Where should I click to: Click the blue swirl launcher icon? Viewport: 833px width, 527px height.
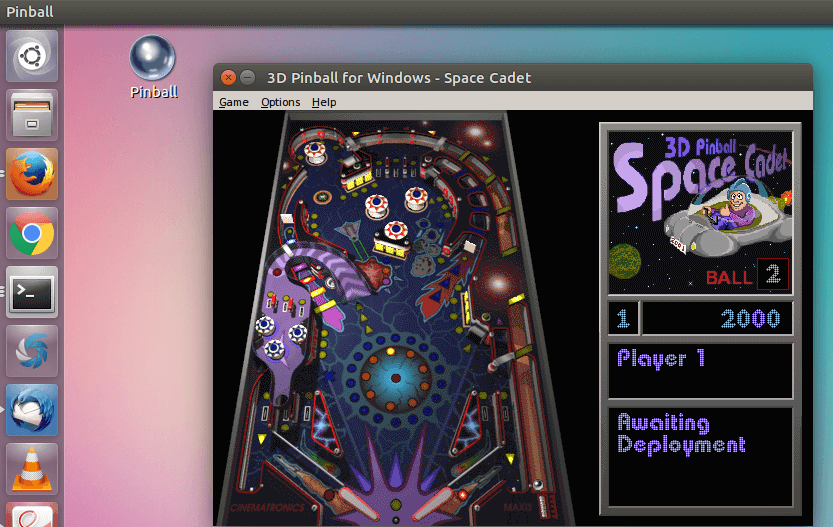coord(32,351)
